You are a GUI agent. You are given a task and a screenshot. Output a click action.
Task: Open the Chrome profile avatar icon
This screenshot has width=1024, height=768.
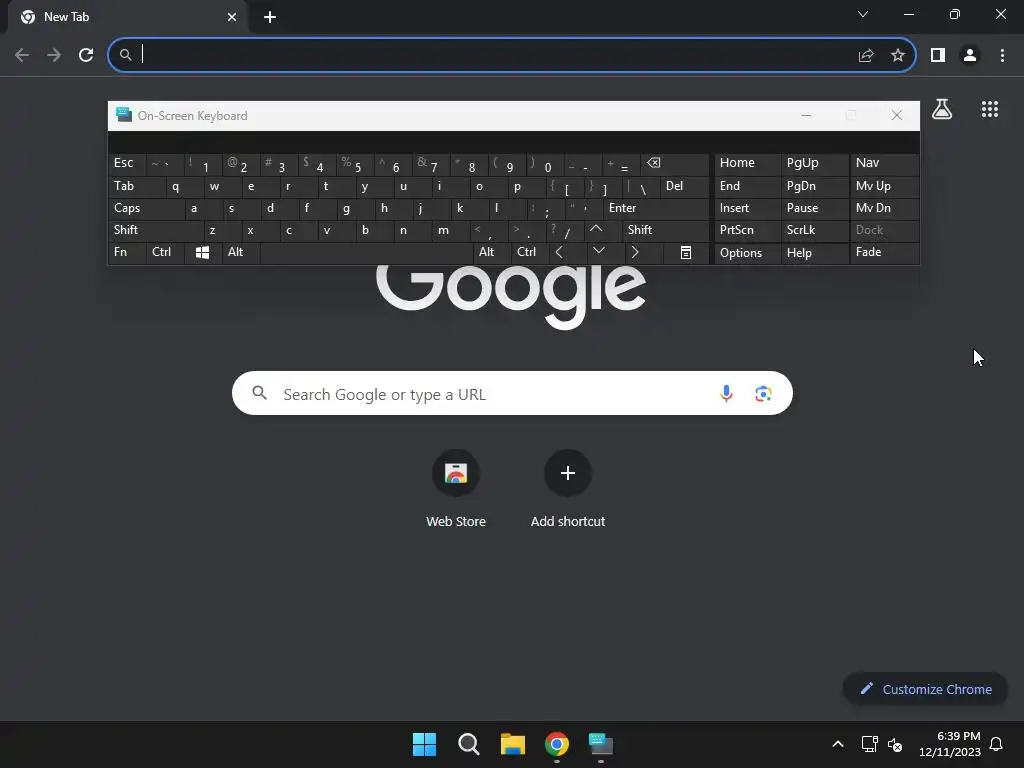[x=970, y=56]
